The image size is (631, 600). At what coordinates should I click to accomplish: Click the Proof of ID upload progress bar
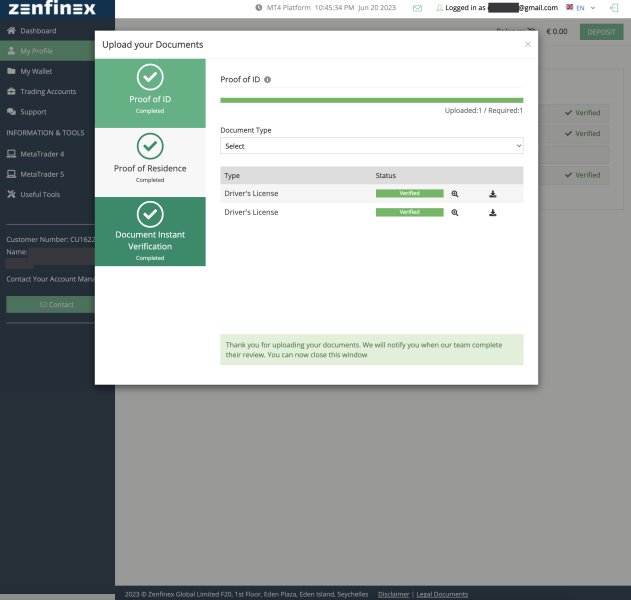pyautogui.click(x=371, y=100)
